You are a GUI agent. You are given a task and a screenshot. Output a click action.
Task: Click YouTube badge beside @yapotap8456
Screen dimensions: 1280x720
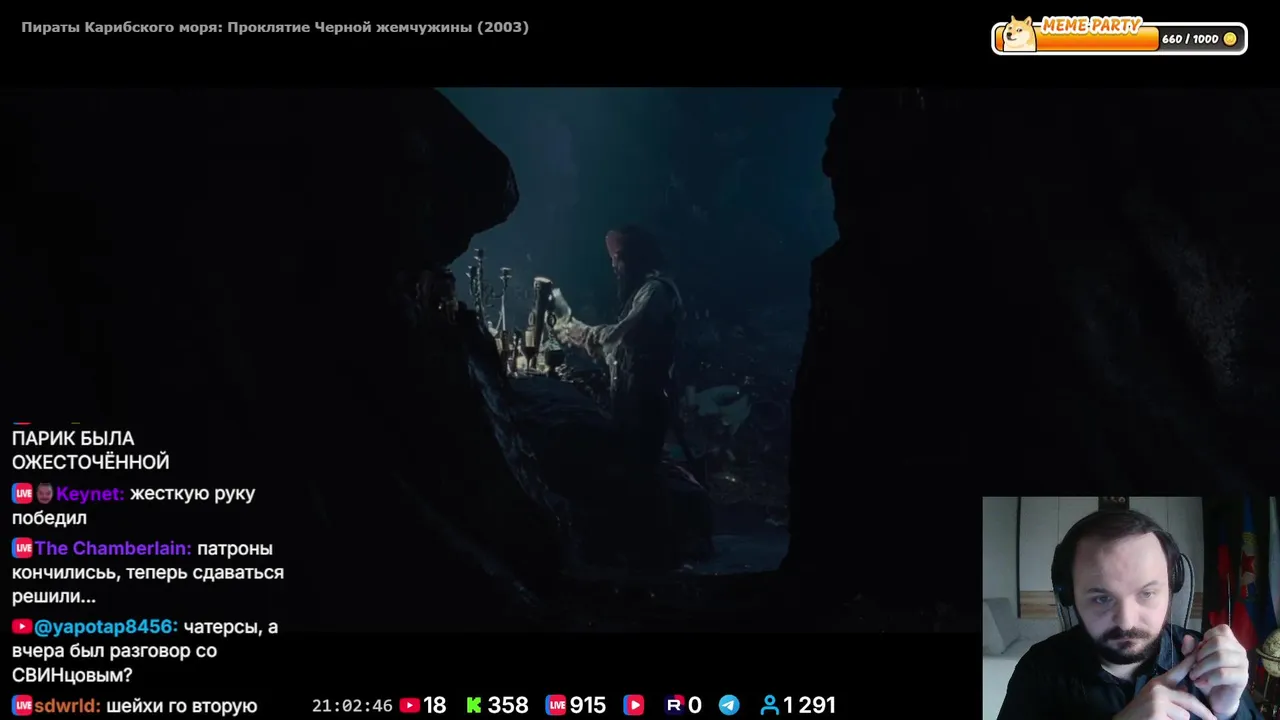coord(22,627)
